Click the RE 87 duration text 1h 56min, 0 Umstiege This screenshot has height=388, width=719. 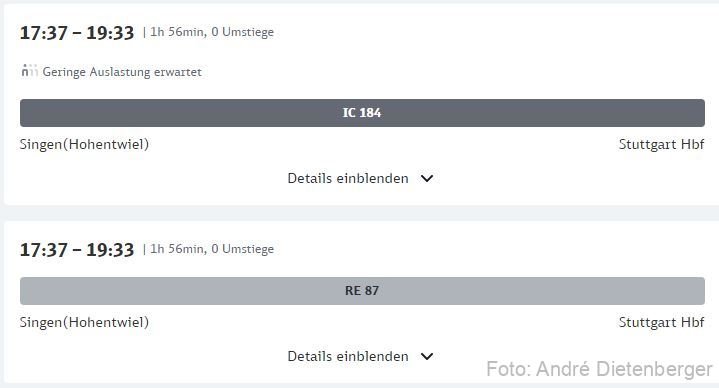coord(212,249)
